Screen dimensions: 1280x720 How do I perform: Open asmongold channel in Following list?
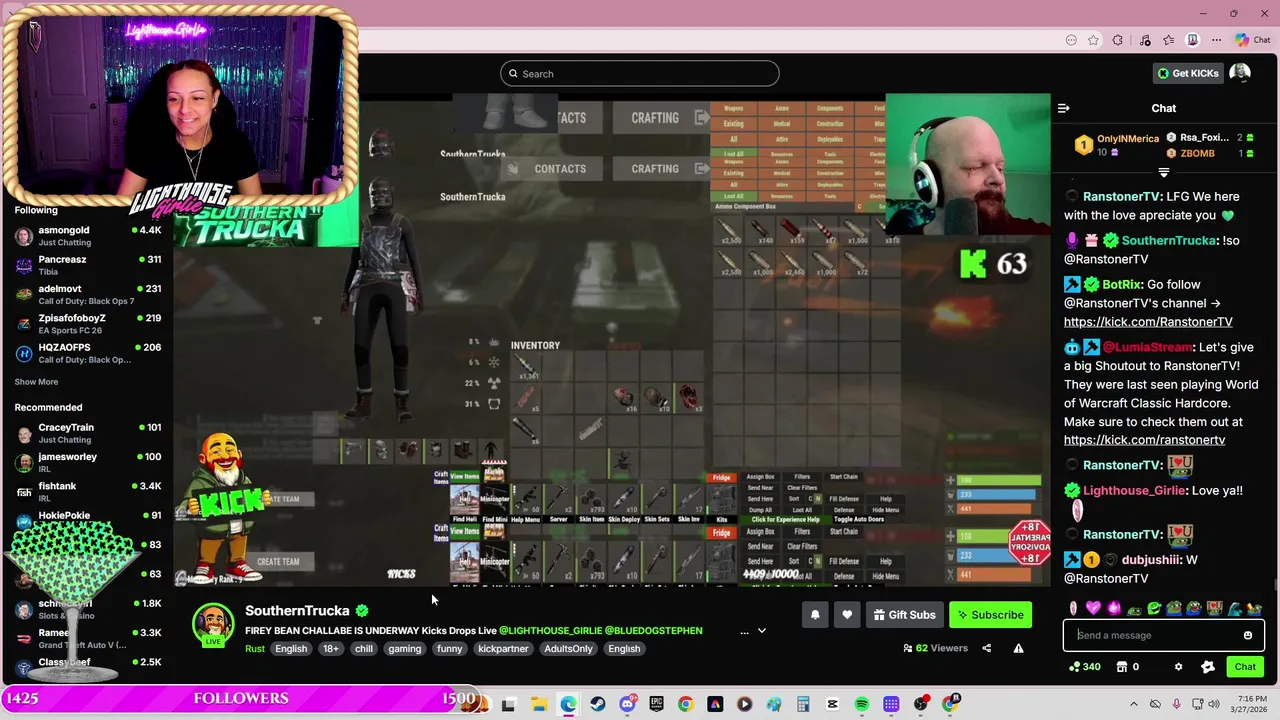(88, 236)
